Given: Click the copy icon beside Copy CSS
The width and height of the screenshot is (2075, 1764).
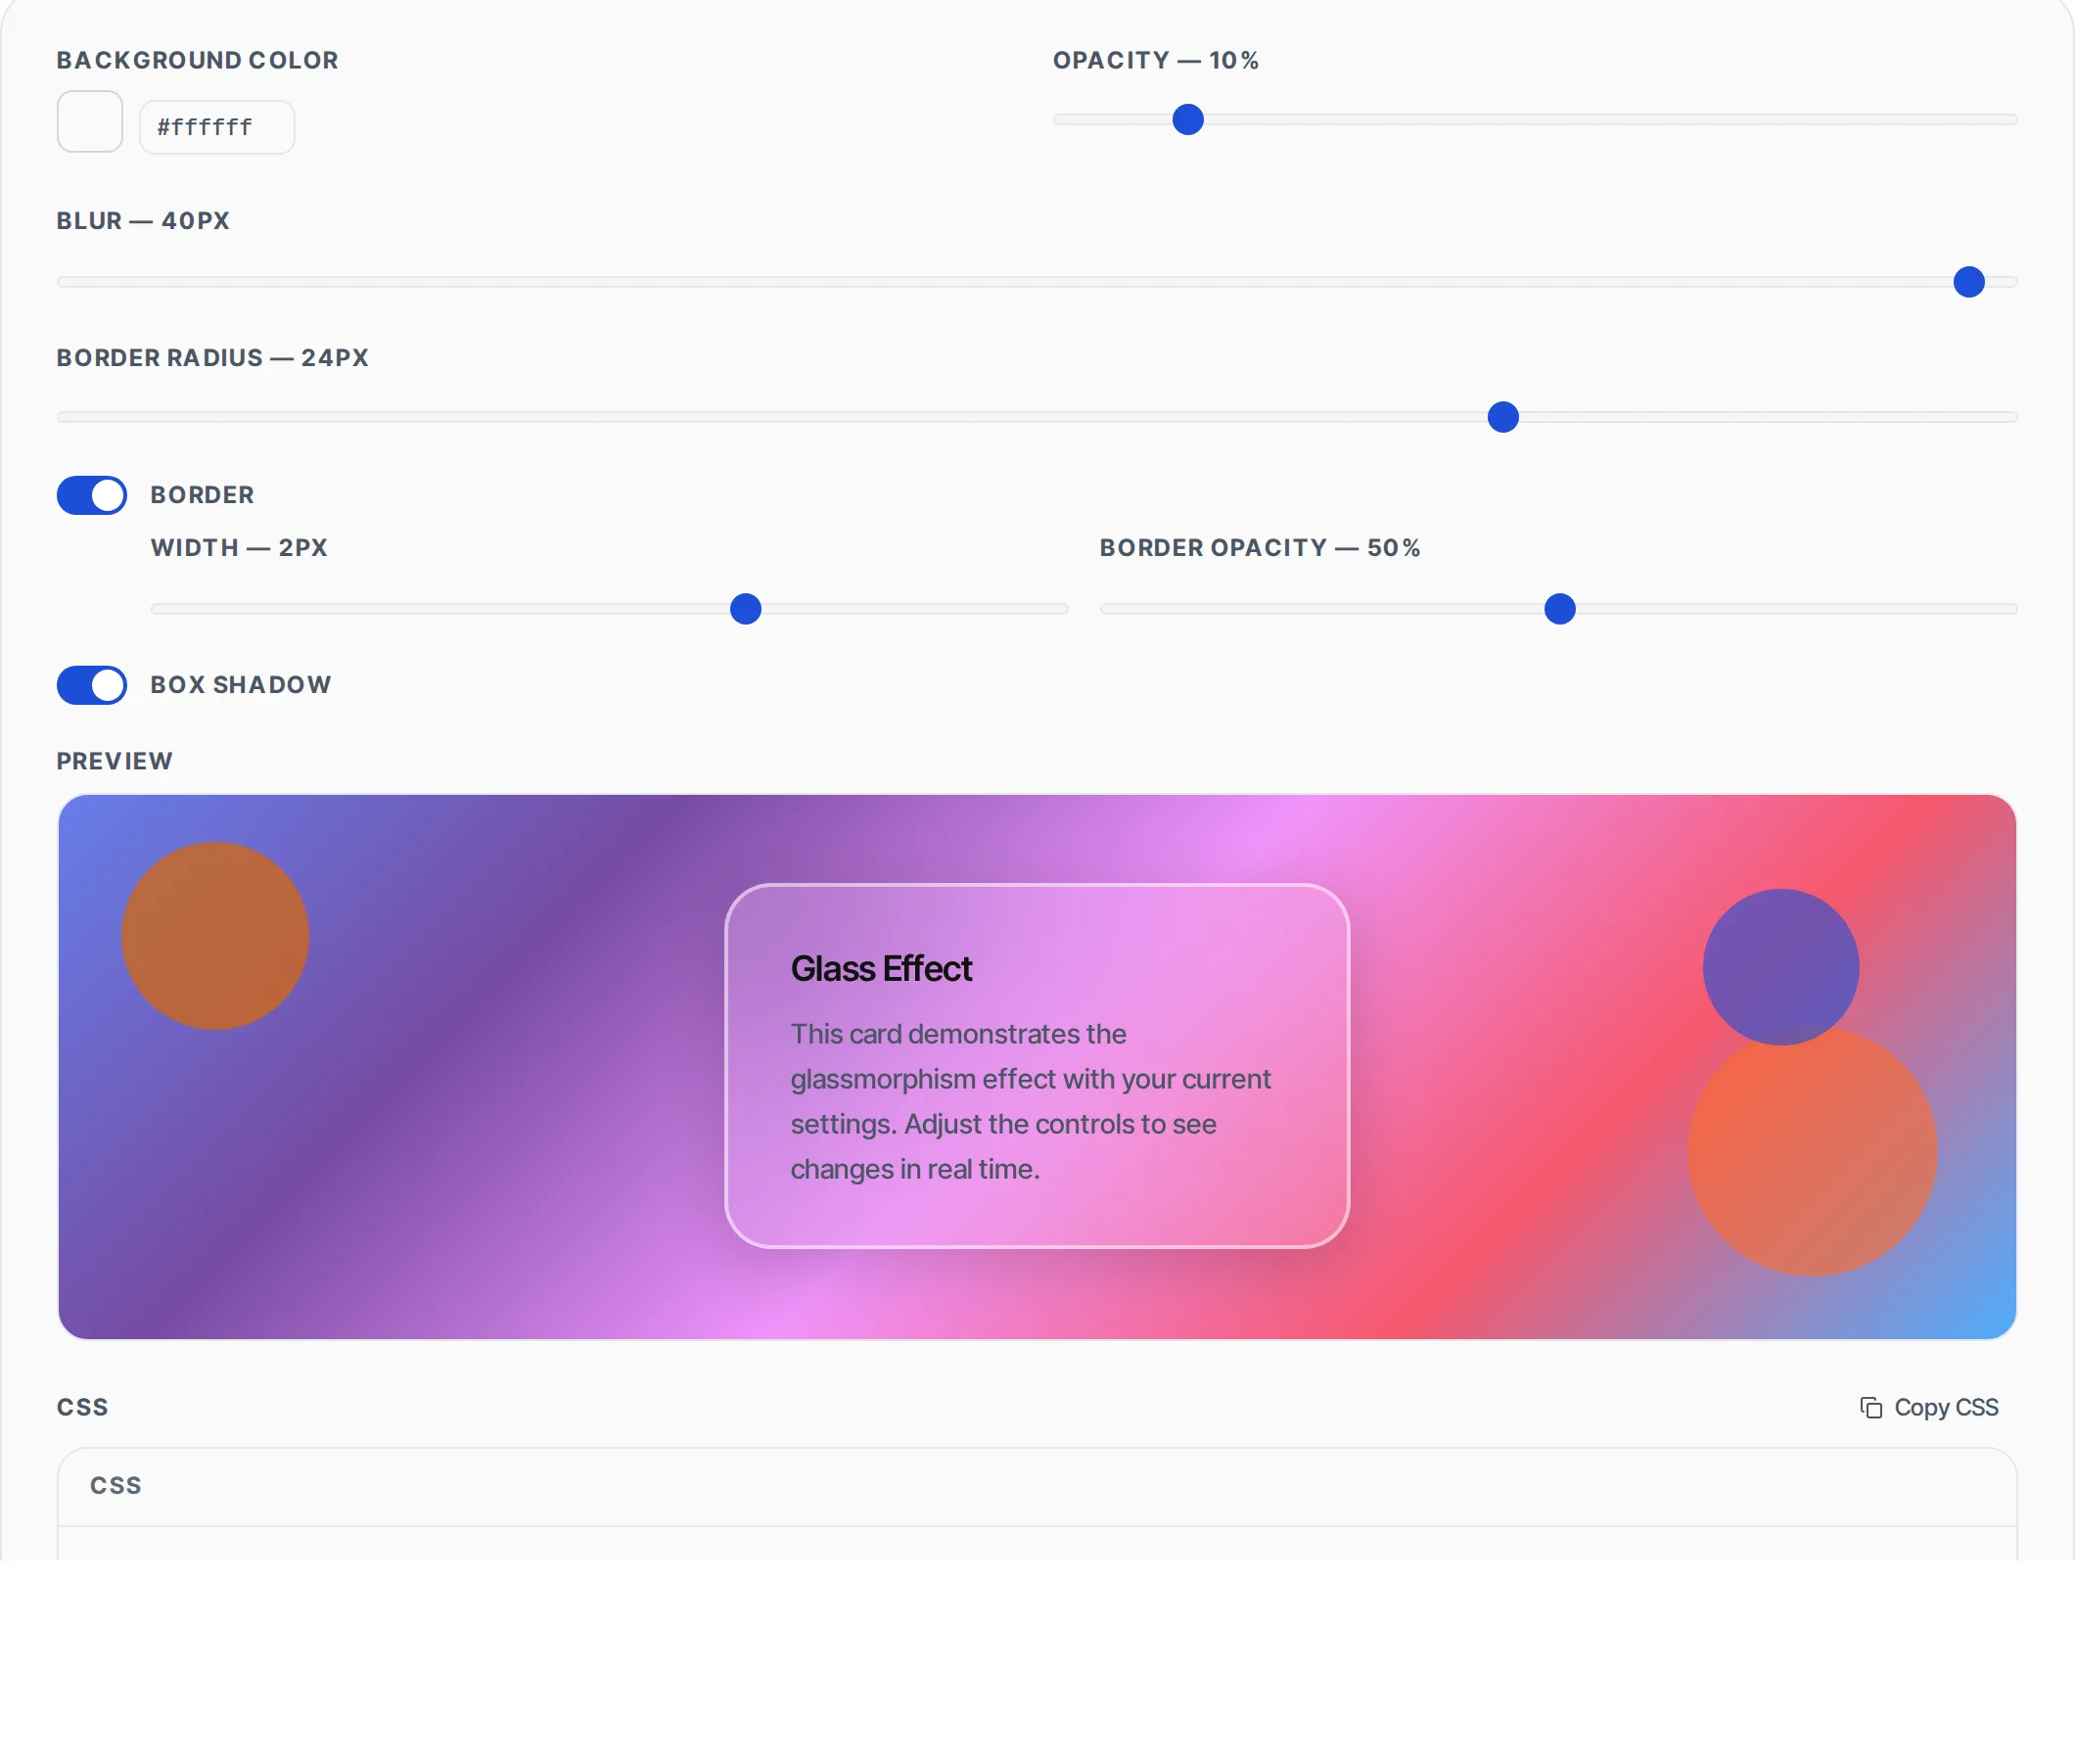Looking at the screenshot, I should (1870, 1408).
